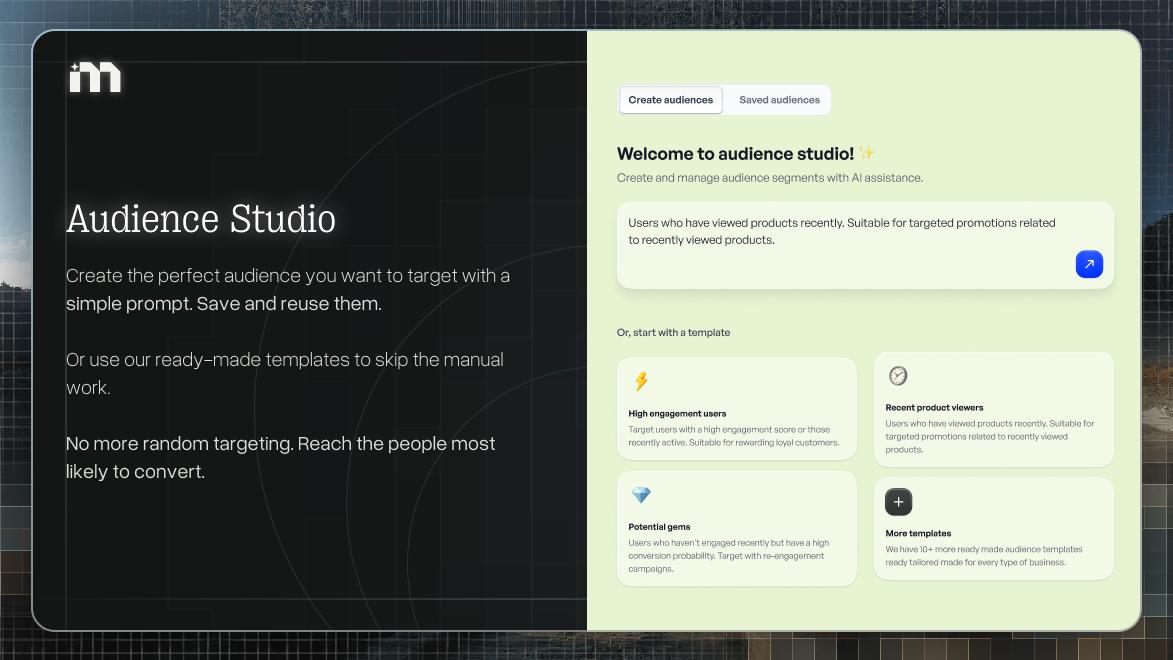Switch to the Saved audiences tab
1173x660 pixels.
(x=779, y=100)
